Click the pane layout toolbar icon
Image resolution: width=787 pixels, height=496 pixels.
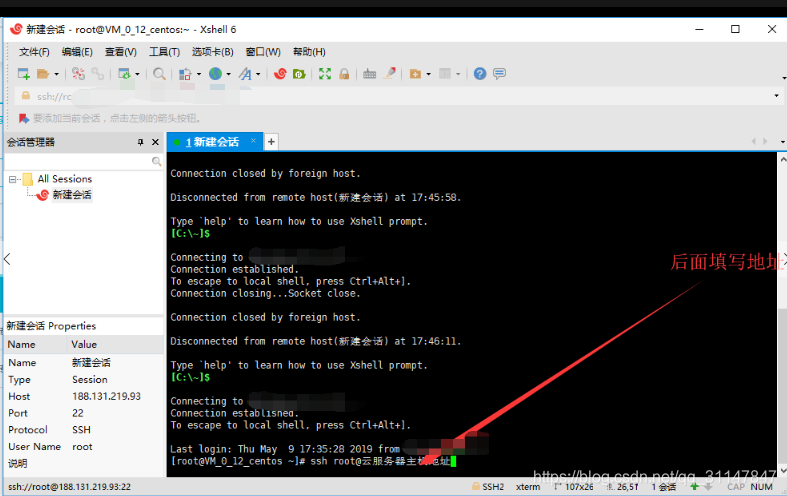tap(445, 74)
